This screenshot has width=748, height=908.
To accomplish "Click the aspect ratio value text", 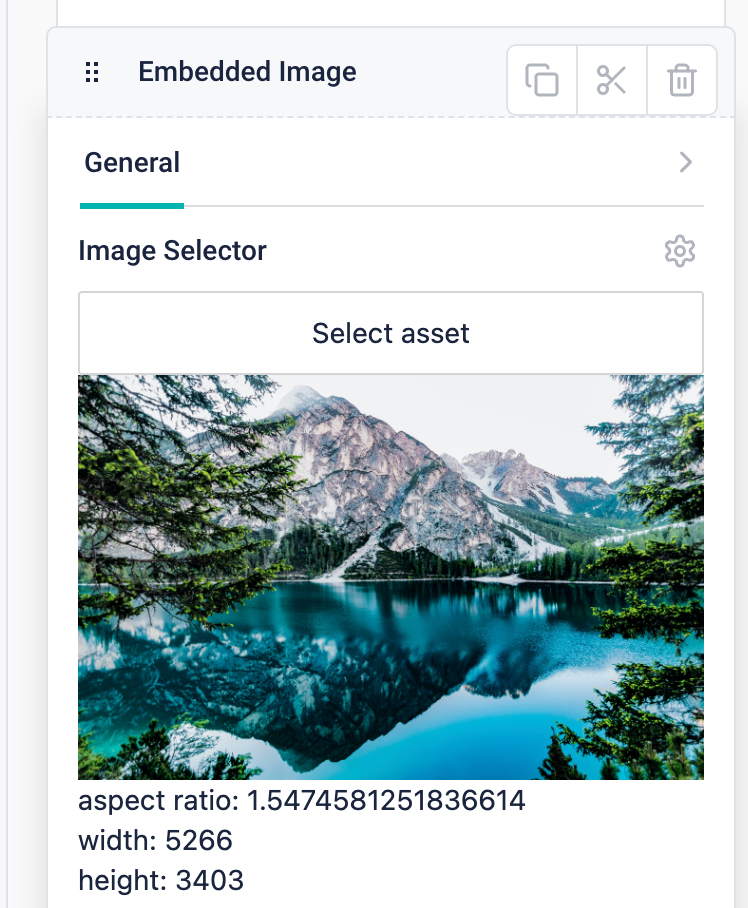I will pos(386,800).
